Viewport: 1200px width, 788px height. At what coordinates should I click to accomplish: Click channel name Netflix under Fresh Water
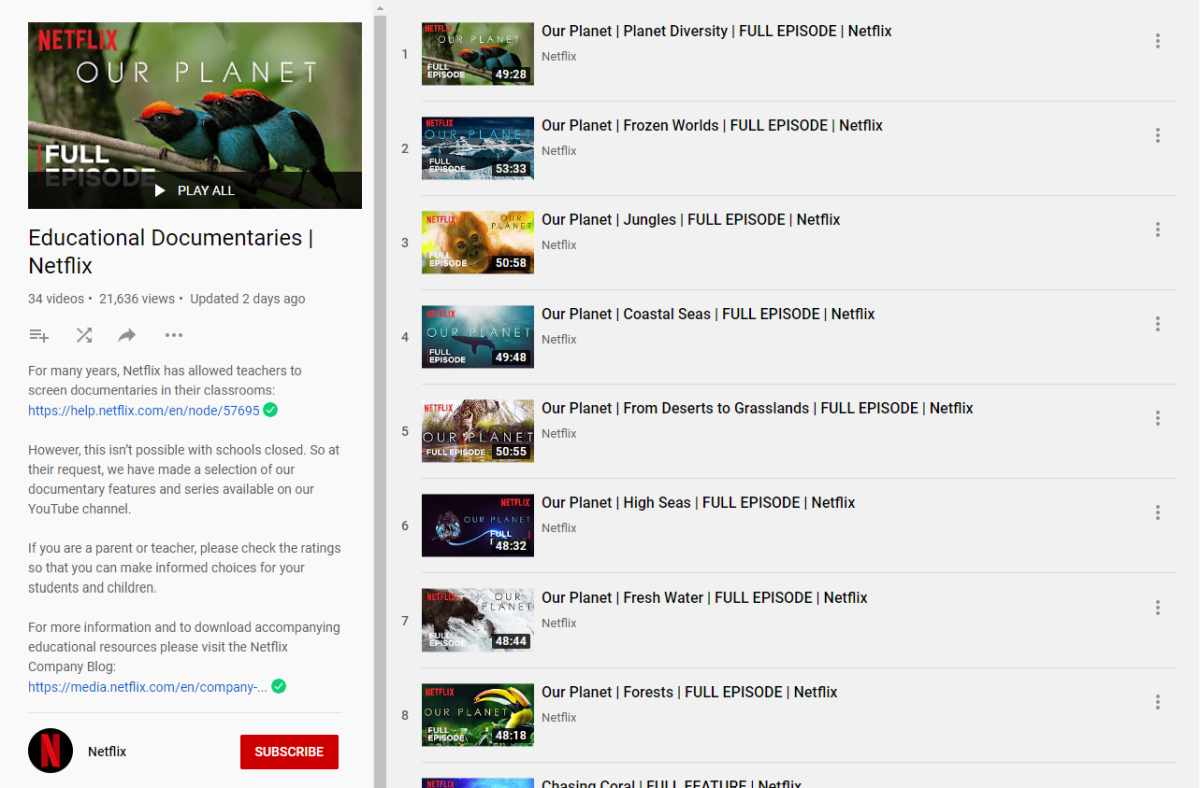[559, 622]
